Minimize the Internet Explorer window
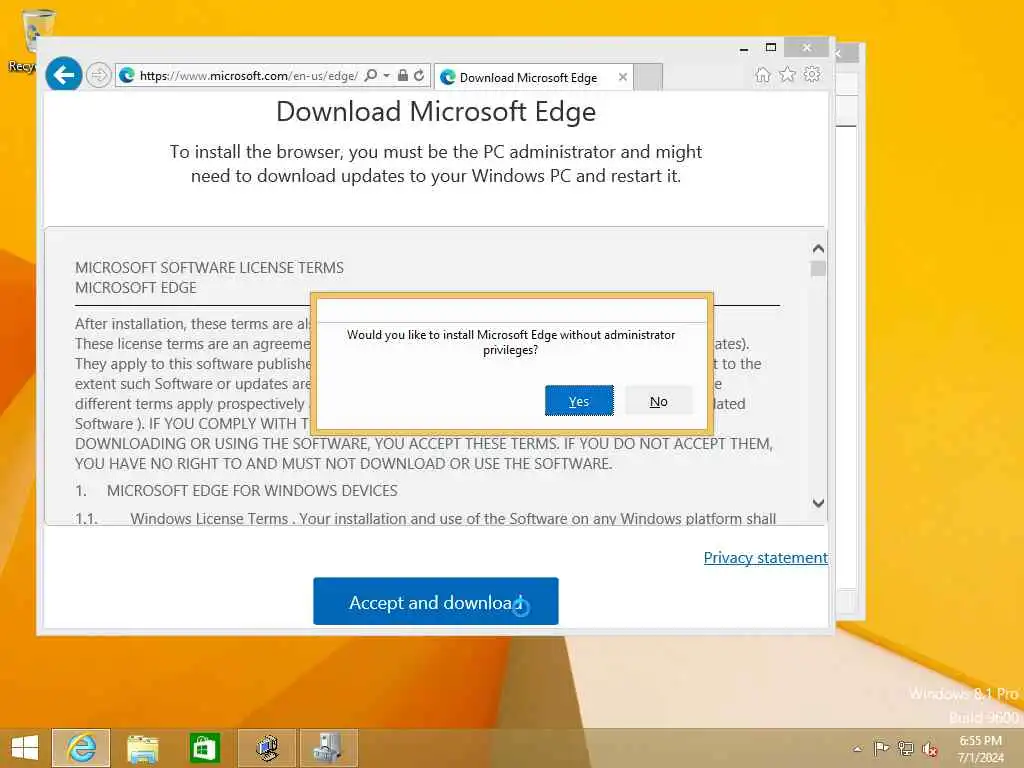 [x=744, y=48]
